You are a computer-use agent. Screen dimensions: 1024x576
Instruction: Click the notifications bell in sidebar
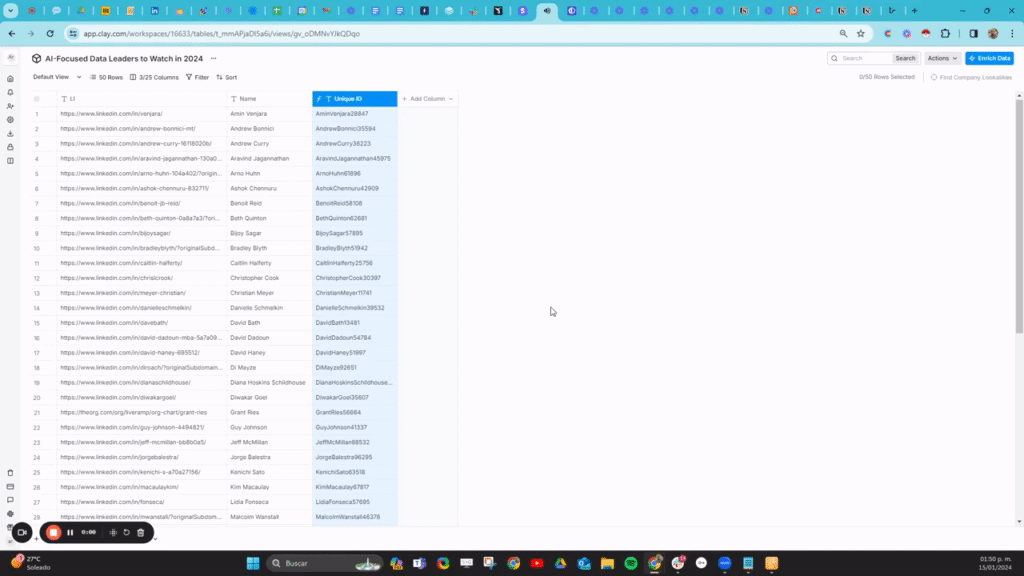click(10, 92)
